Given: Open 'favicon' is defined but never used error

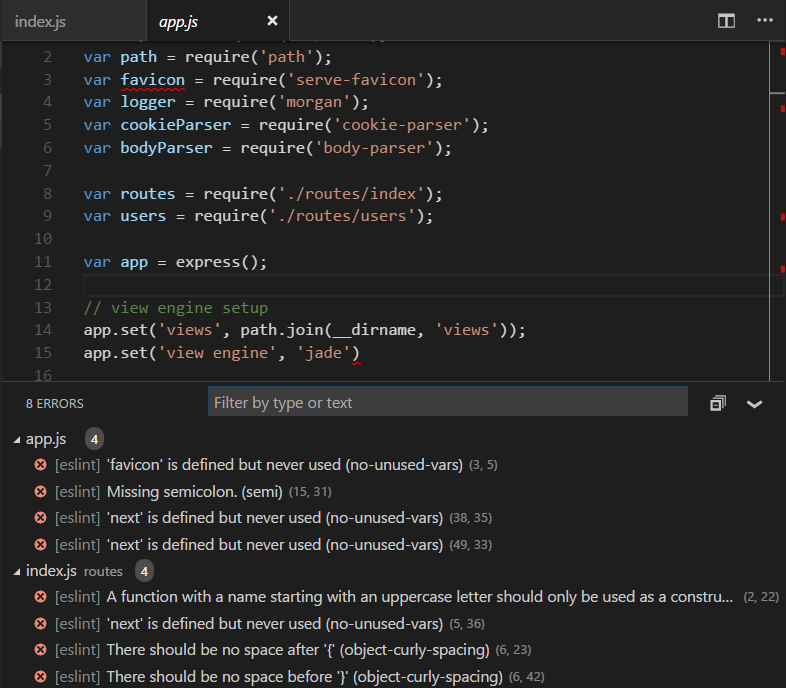Looking at the screenshot, I should click(x=285, y=465).
